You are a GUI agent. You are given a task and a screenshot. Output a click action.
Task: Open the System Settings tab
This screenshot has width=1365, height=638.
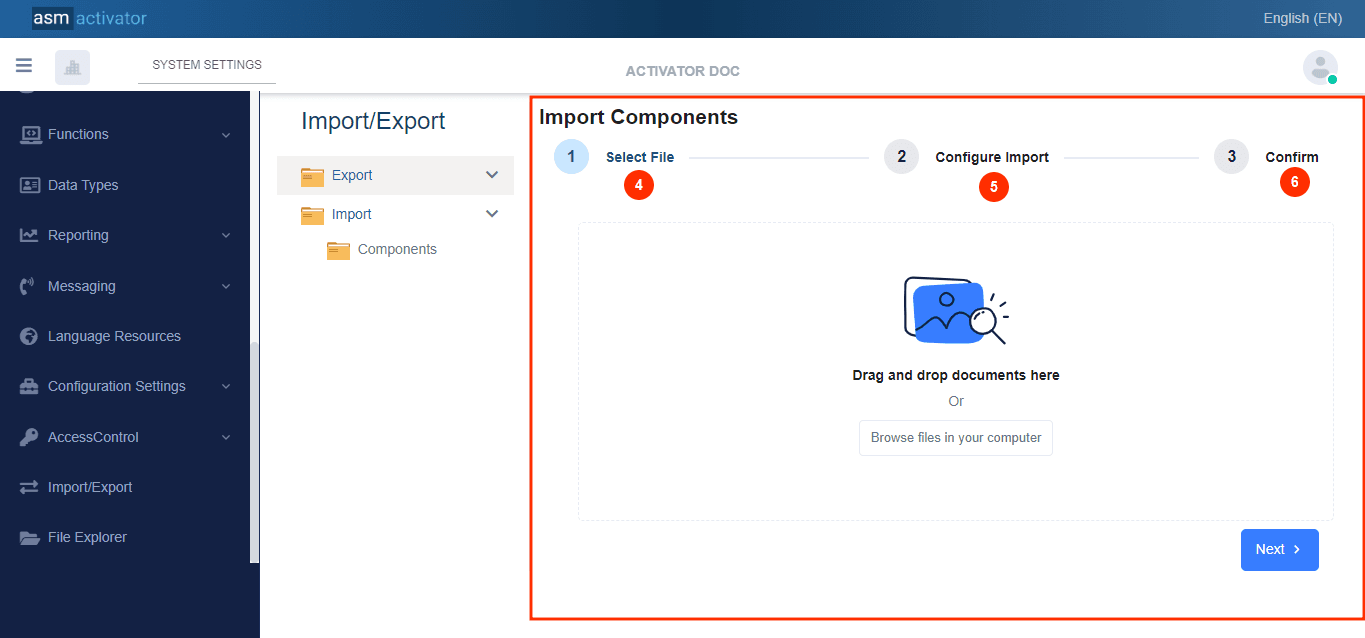click(207, 65)
